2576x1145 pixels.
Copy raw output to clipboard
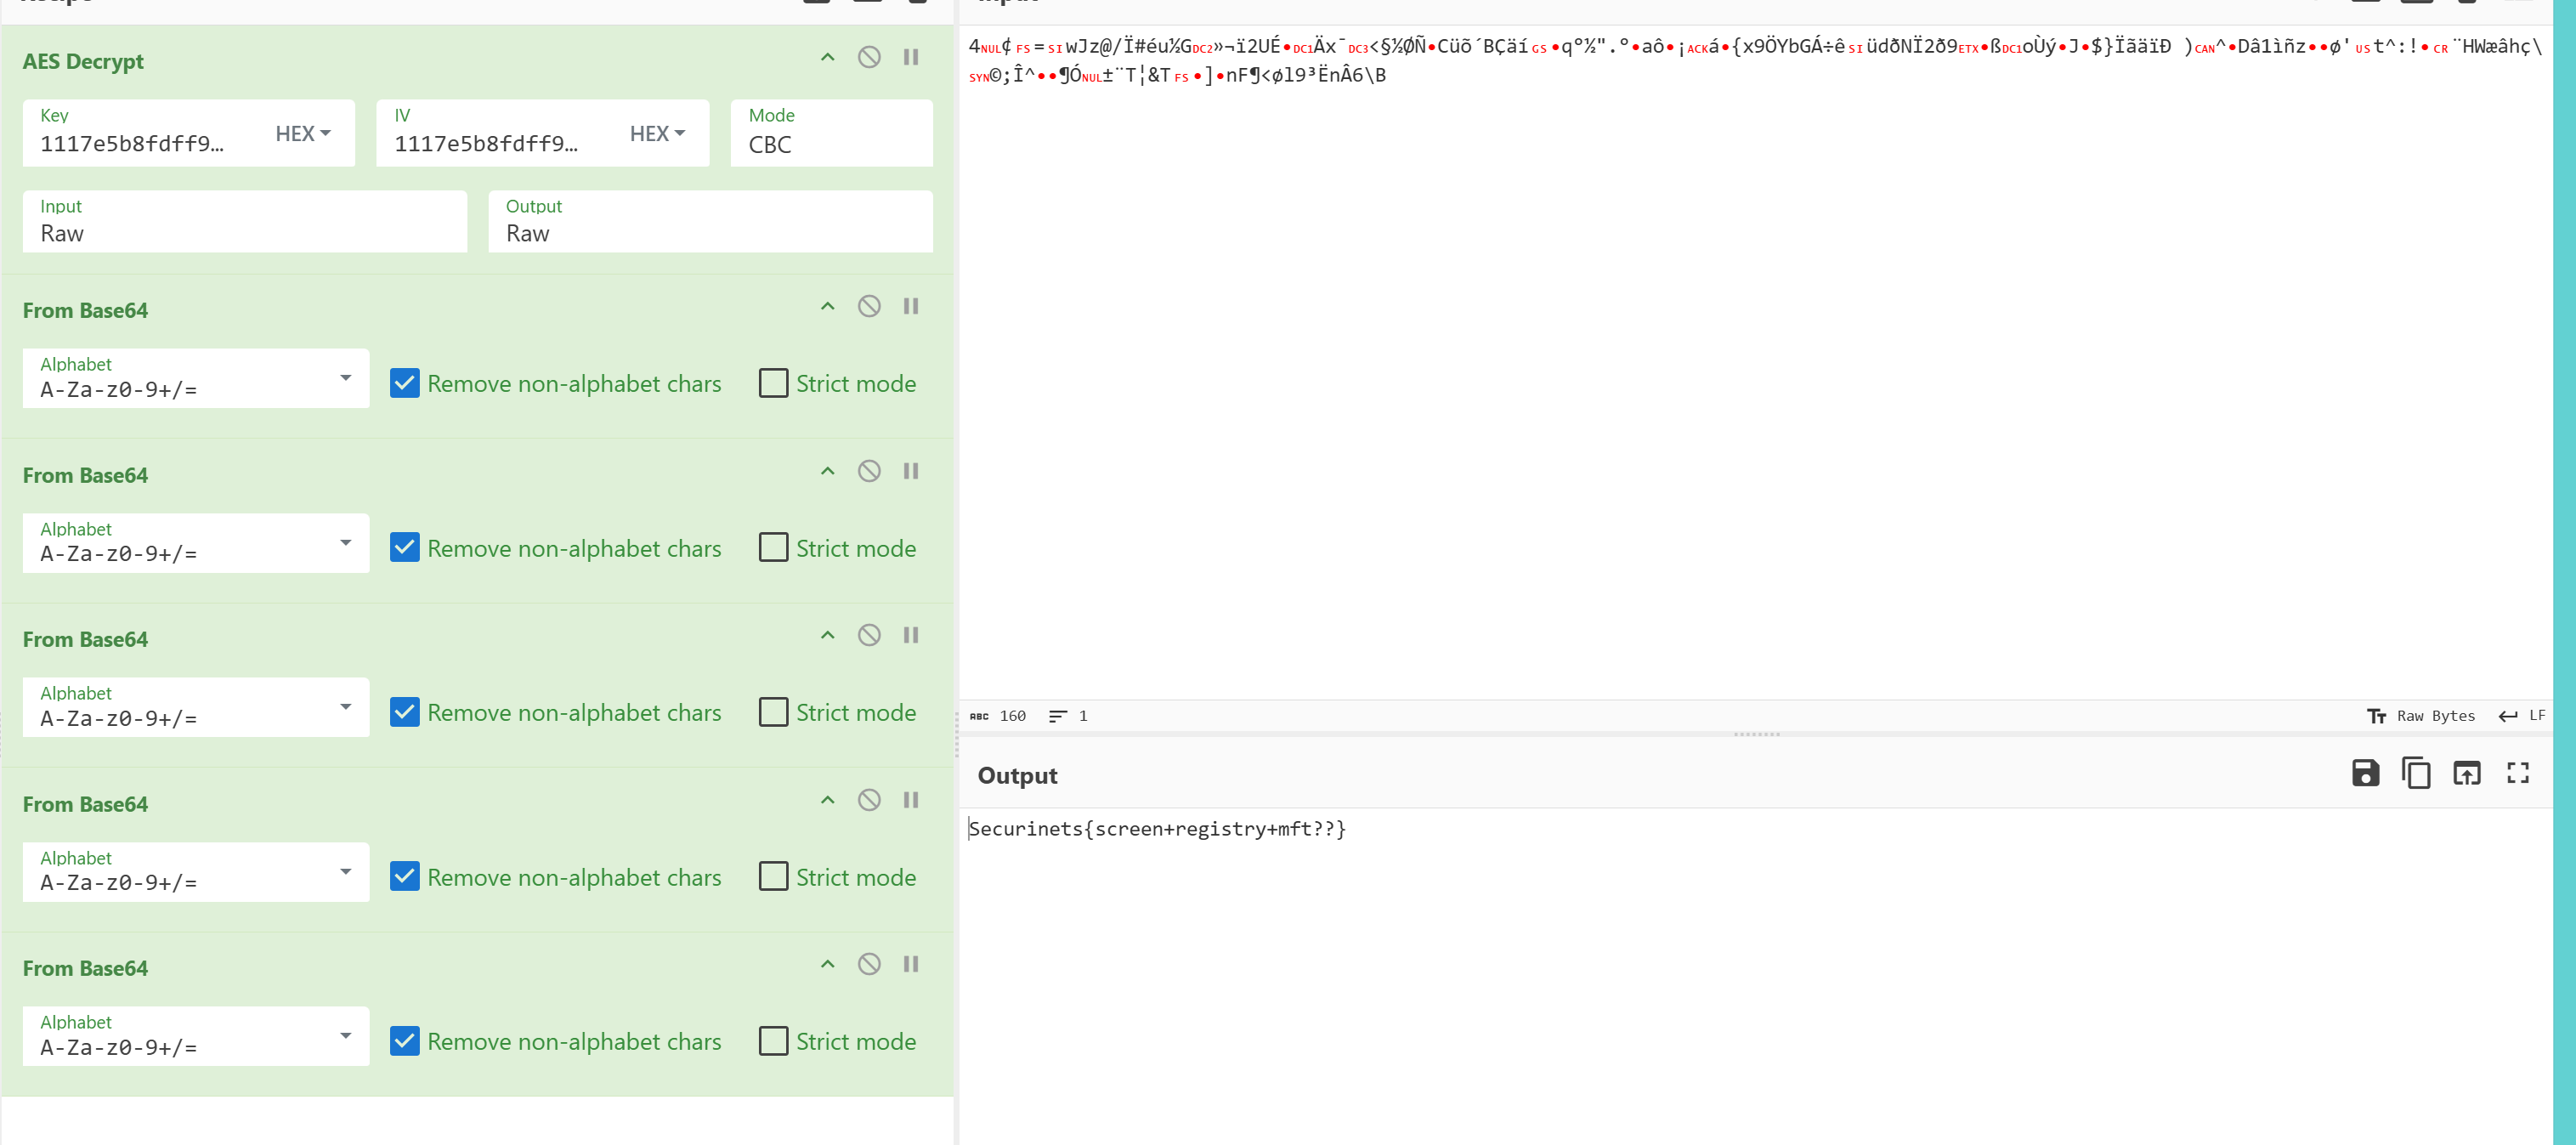tap(2415, 773)
